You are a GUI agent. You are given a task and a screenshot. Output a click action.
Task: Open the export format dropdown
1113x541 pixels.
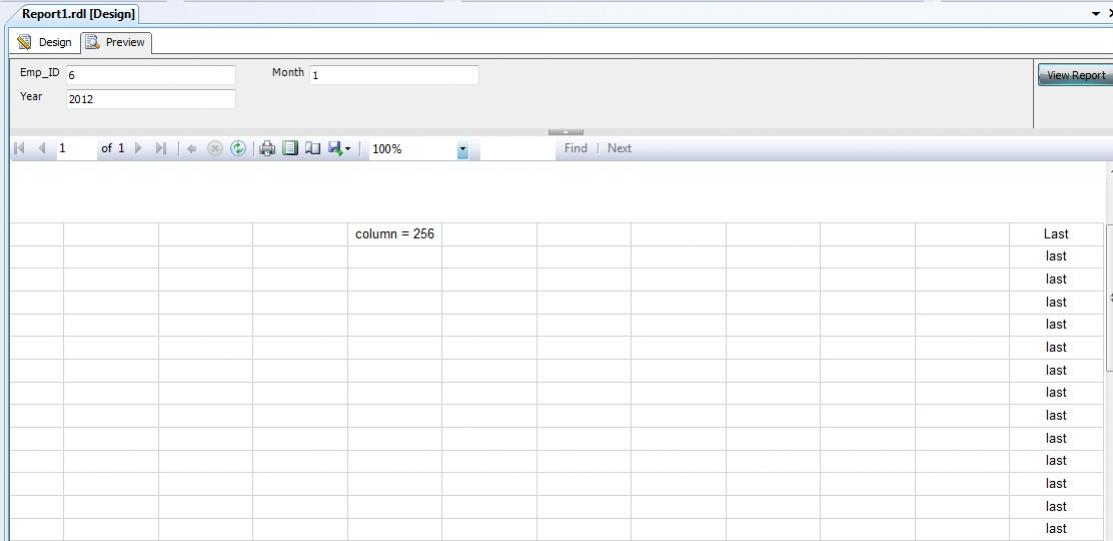pyautogui.click(x=339, y=148)
